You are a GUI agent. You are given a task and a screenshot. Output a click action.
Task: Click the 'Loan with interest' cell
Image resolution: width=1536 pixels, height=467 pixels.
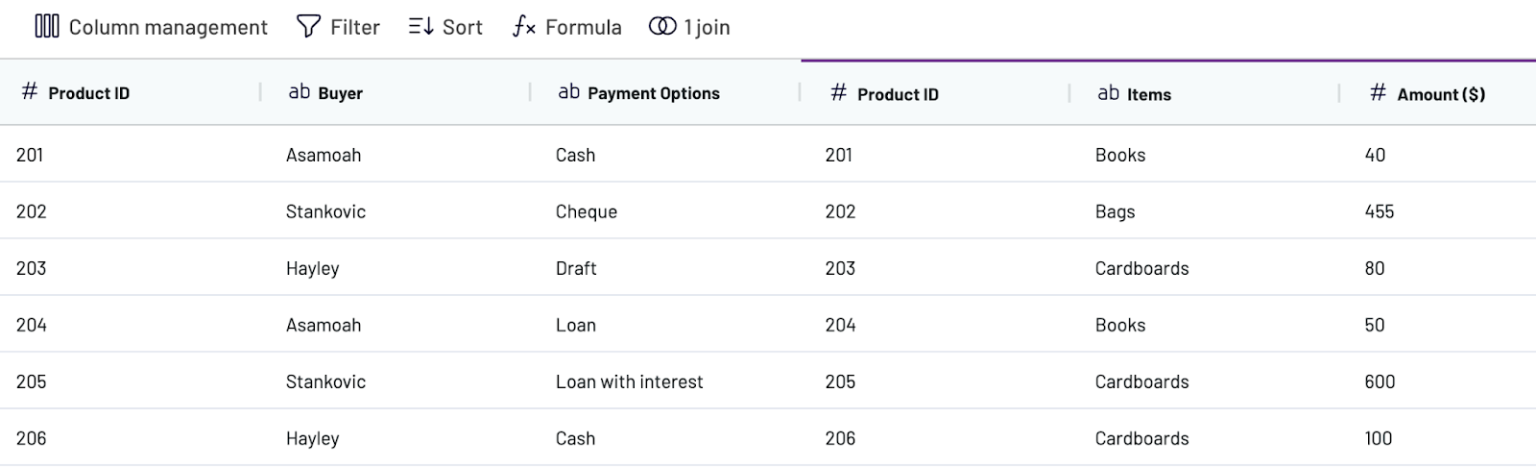pyautogui.click(x=629, y=382)
